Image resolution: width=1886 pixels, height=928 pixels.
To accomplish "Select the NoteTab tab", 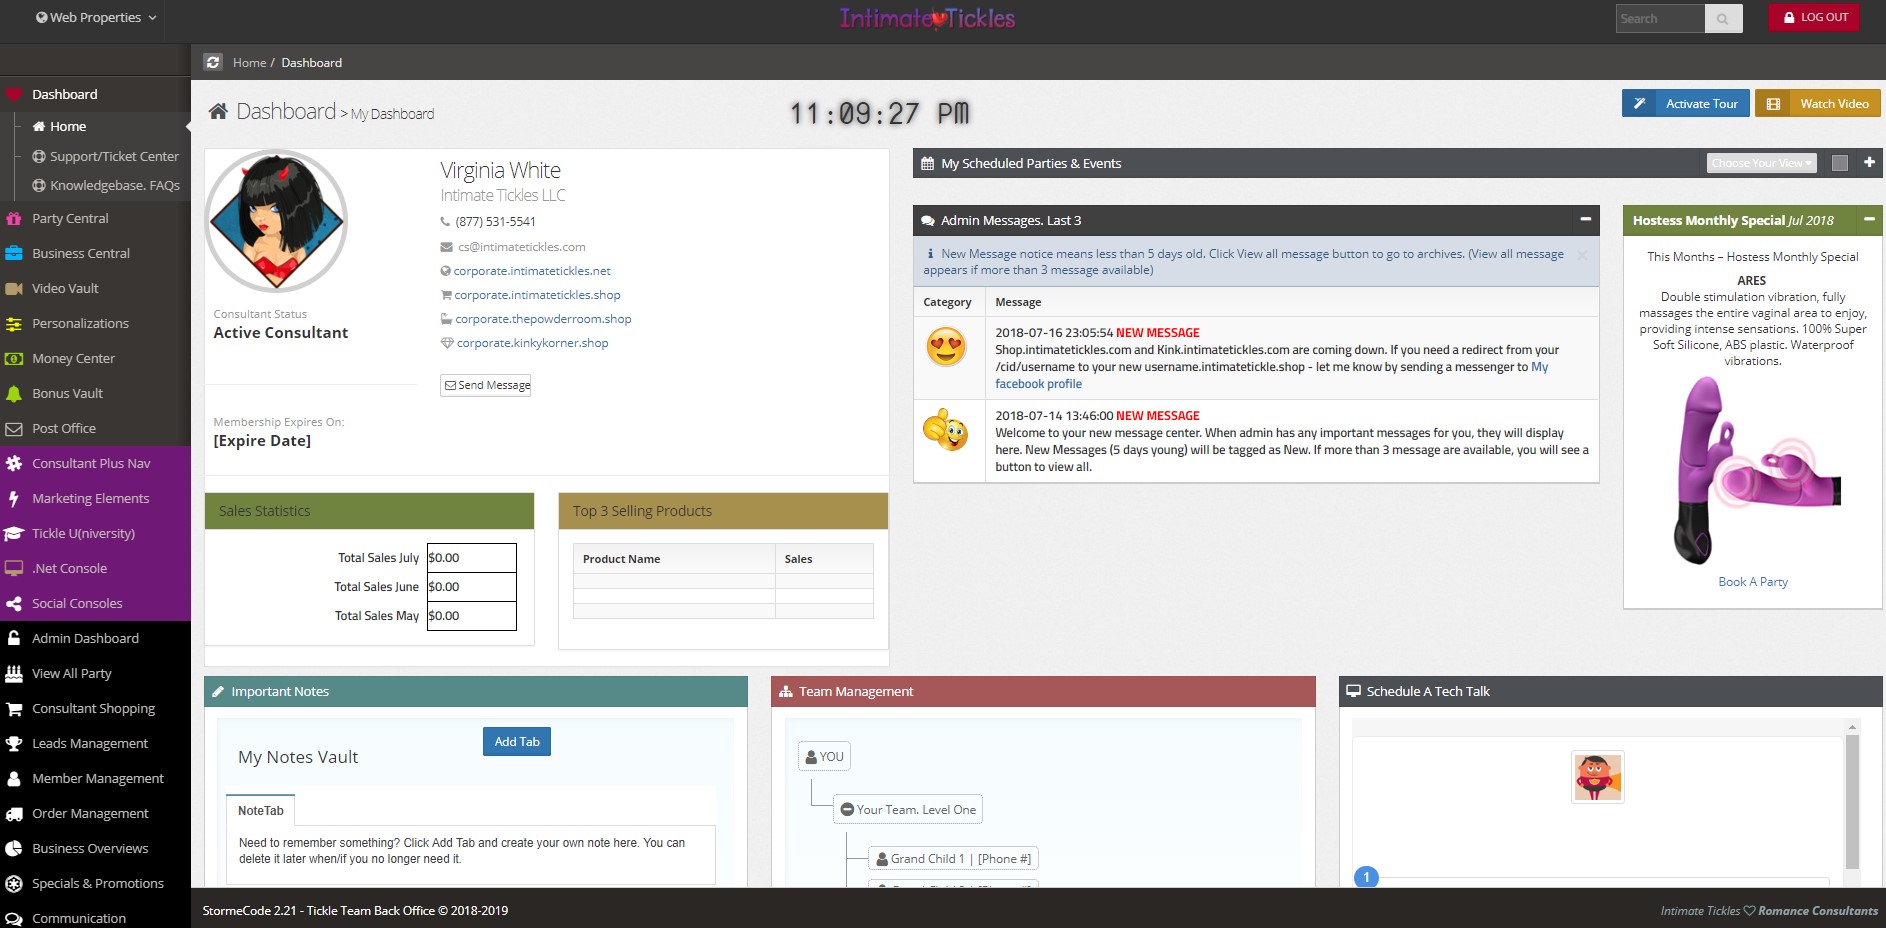I will [x=261, y=811].
